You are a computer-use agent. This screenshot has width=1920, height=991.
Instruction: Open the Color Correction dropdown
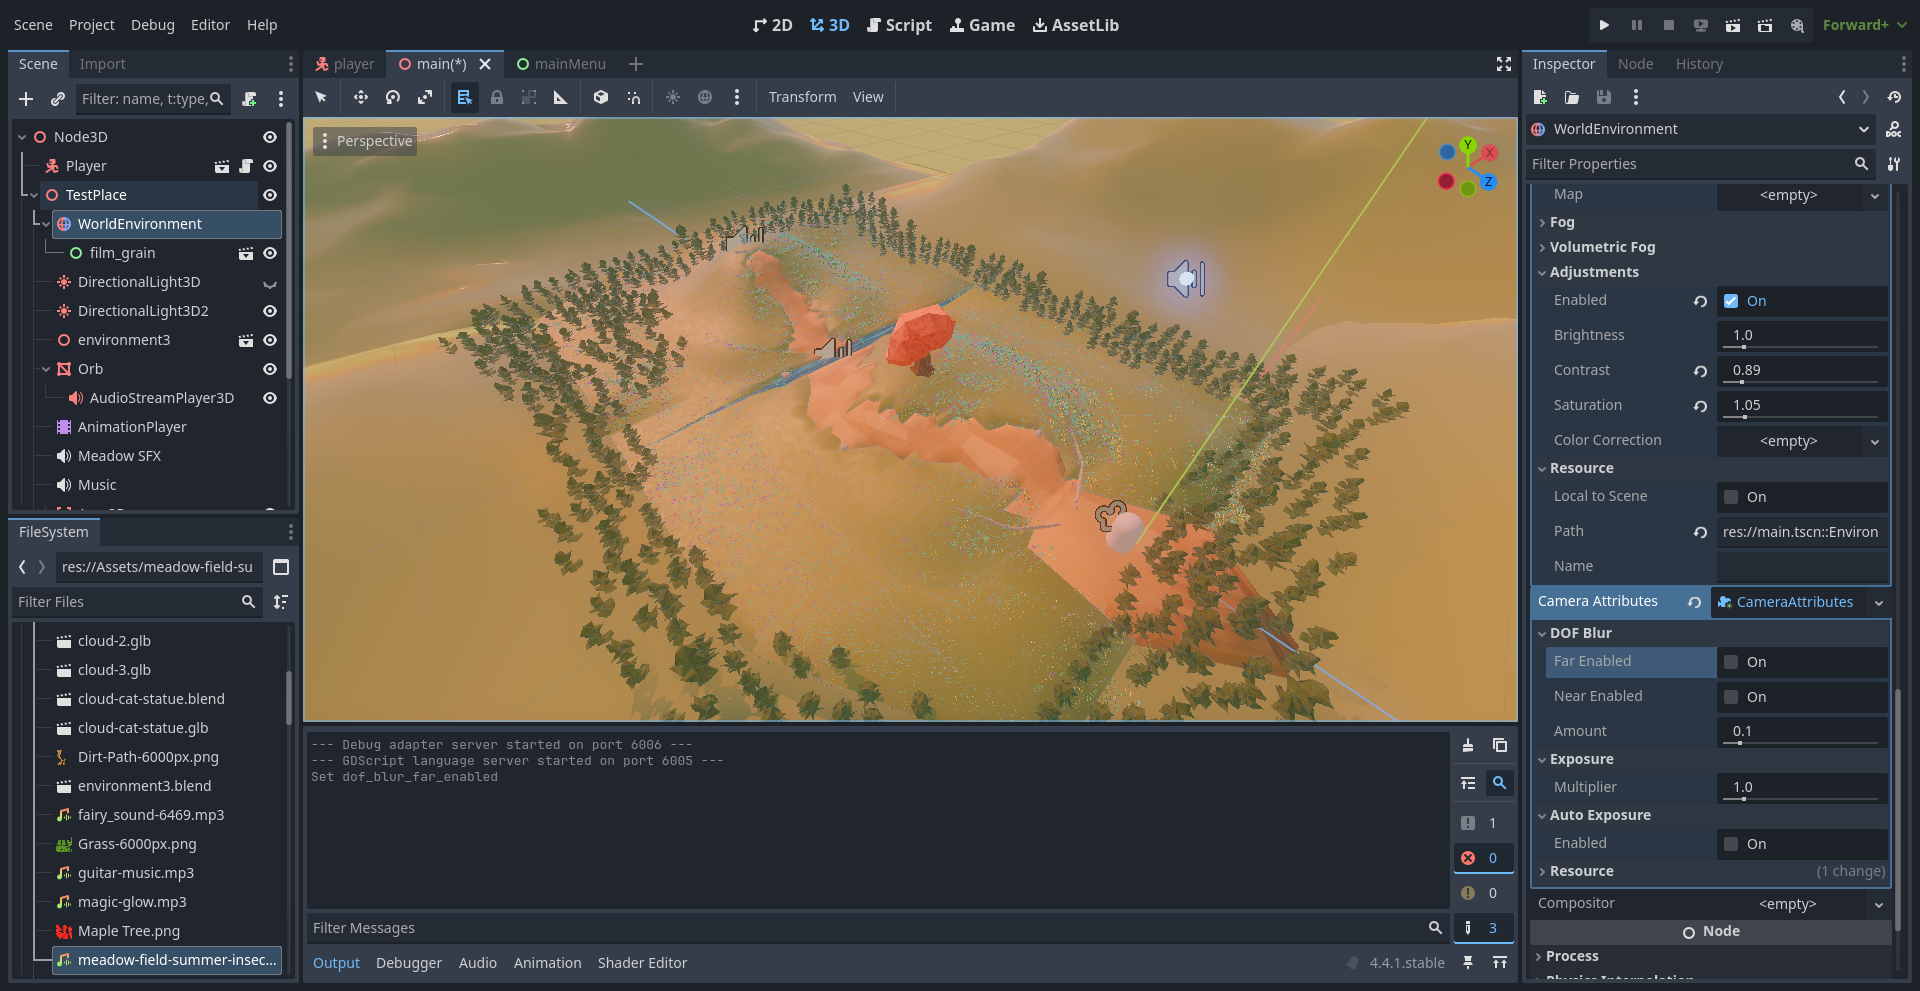1802,441
